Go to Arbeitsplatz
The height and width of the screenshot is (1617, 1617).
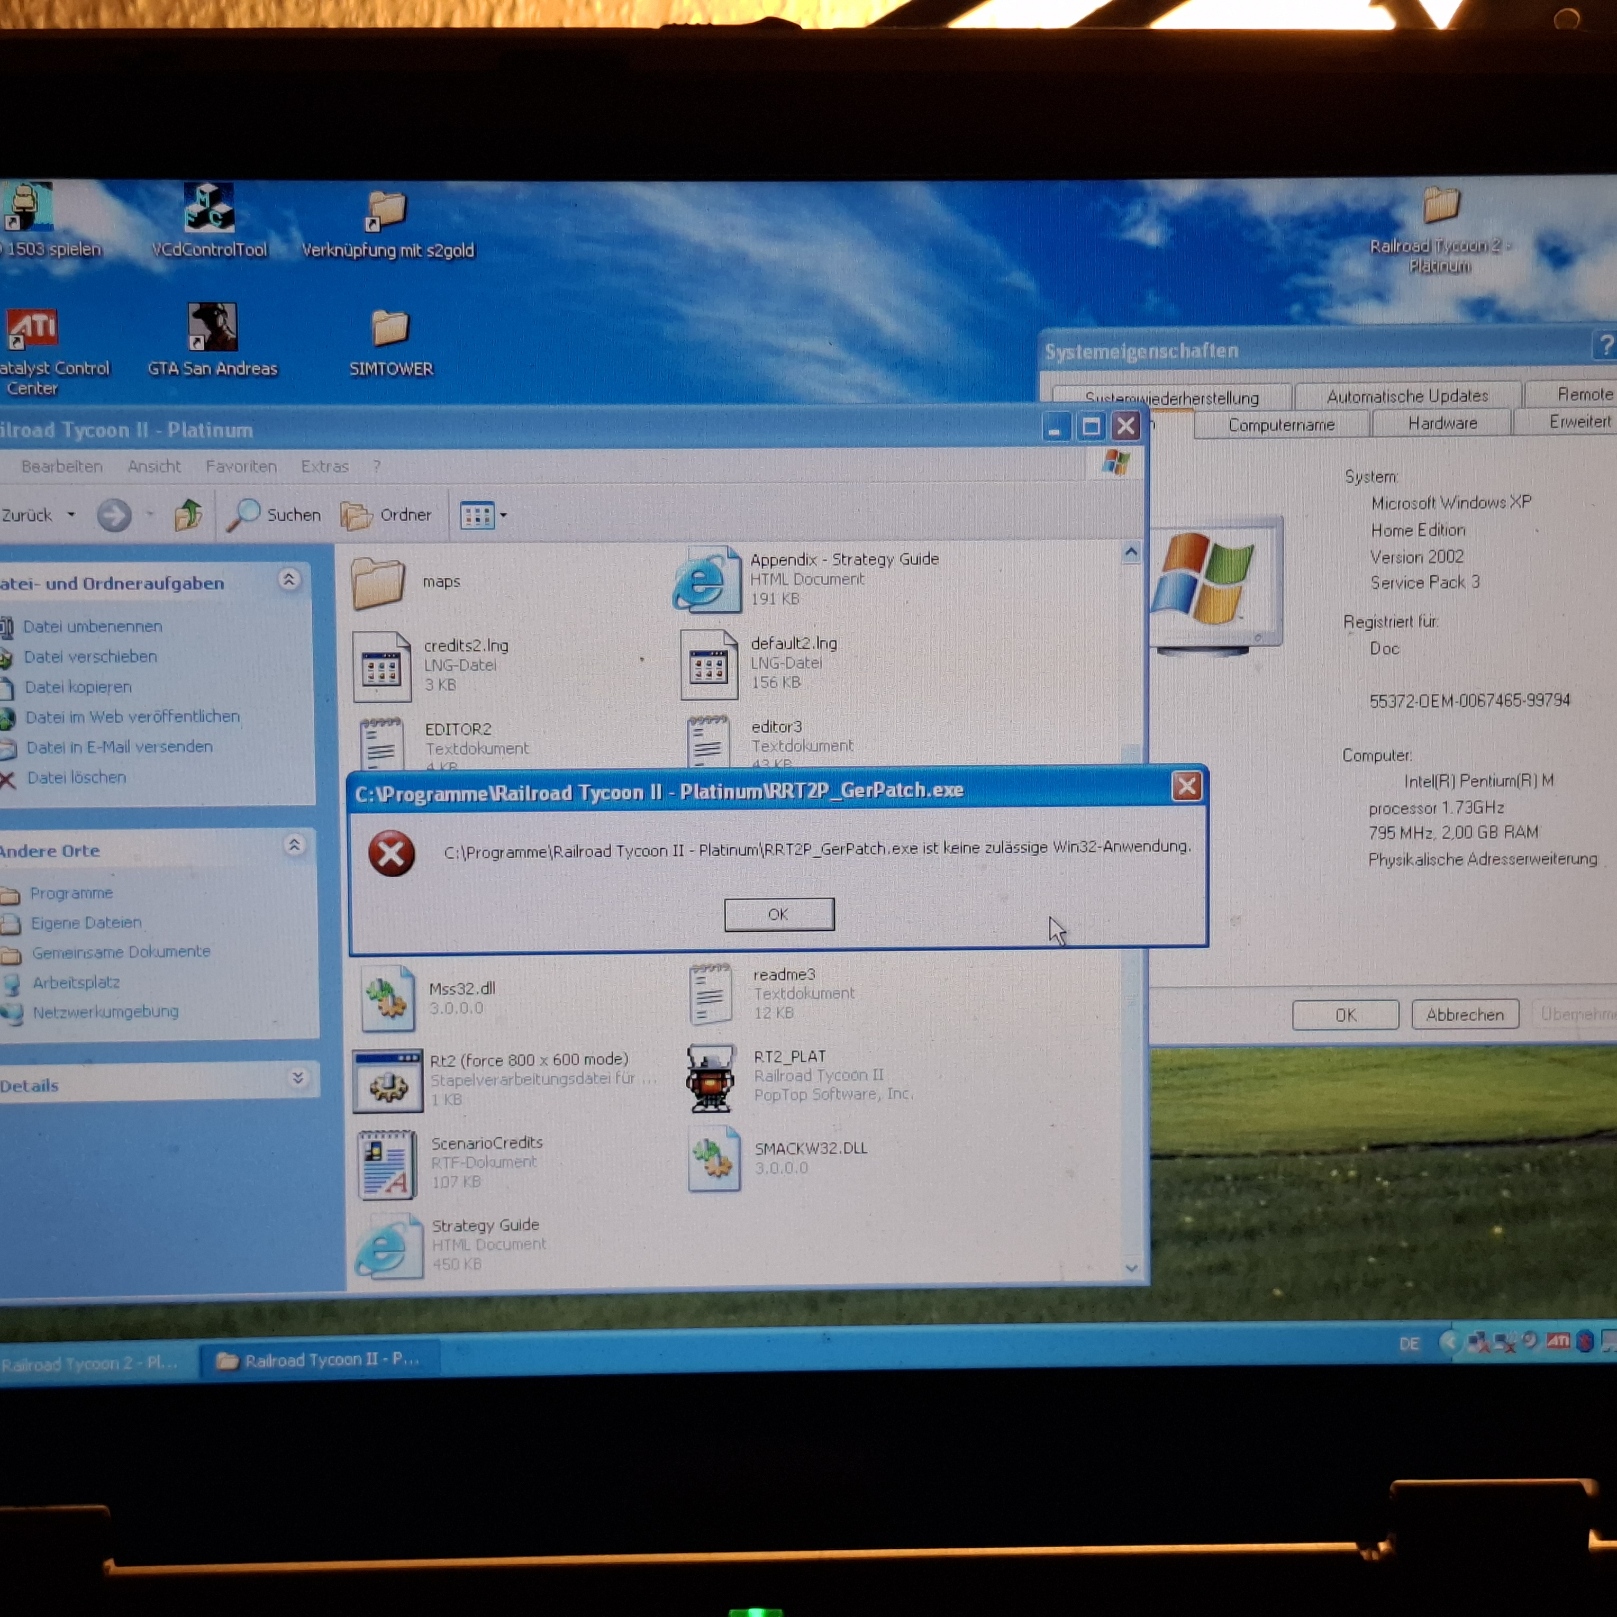76,982
